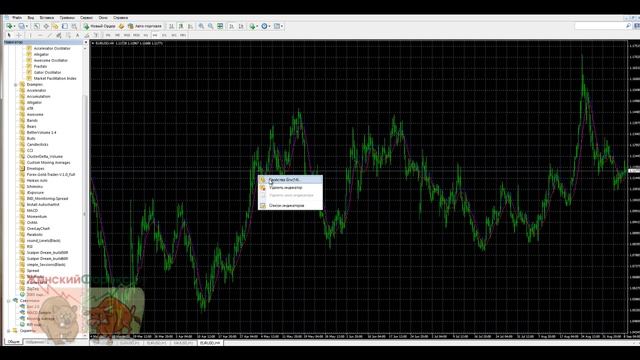Click the zoom in magnifier icon
This screenshot has width=640, height=360.
point(201,26)
